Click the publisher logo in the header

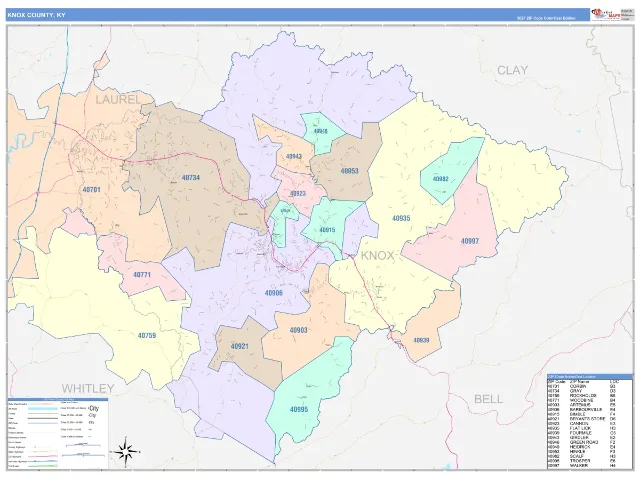point(606,14)
